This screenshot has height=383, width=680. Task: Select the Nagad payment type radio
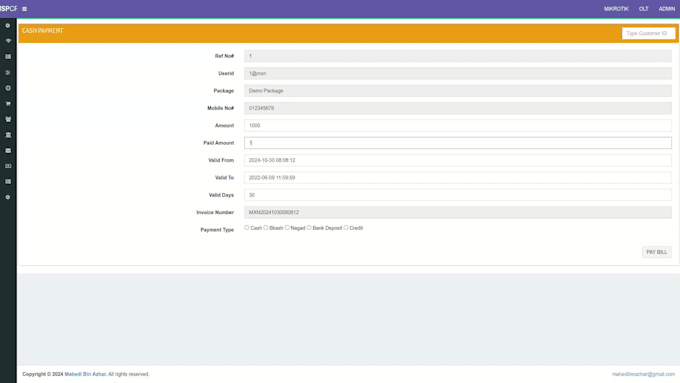(x=287, y=228)
